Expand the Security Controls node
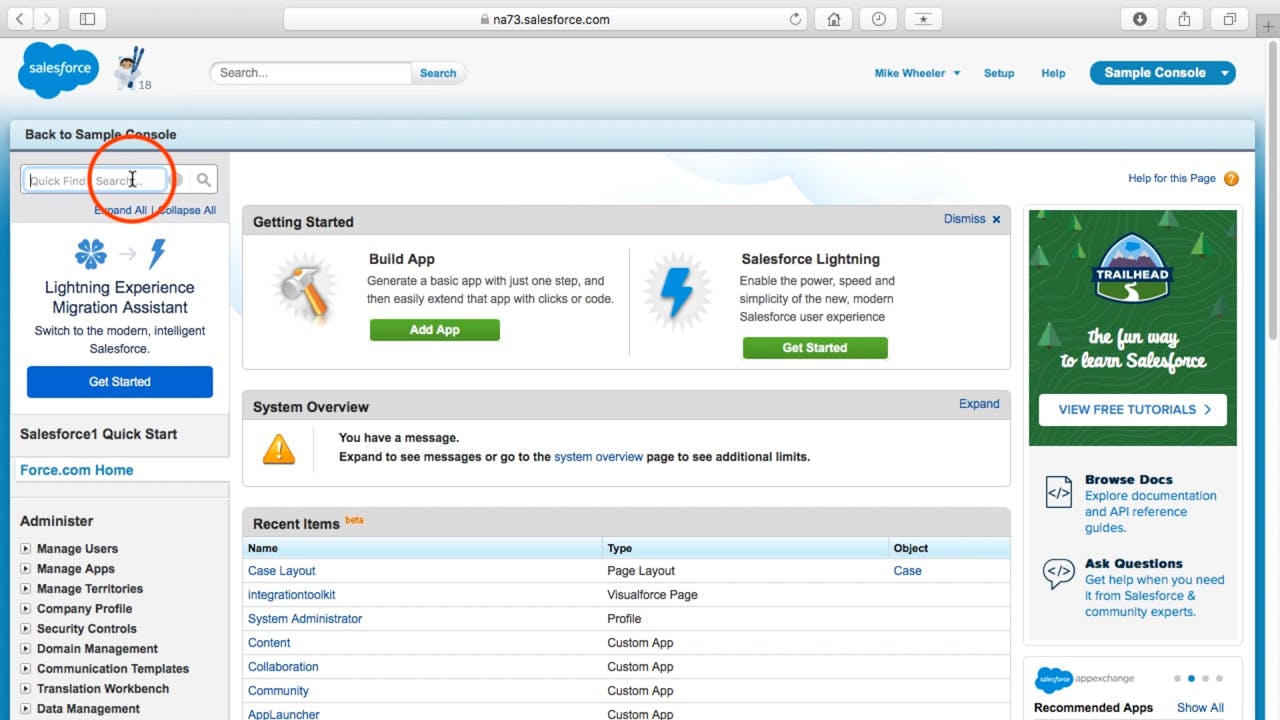This screenshot has width=1280, height=720. coord(26,629)
